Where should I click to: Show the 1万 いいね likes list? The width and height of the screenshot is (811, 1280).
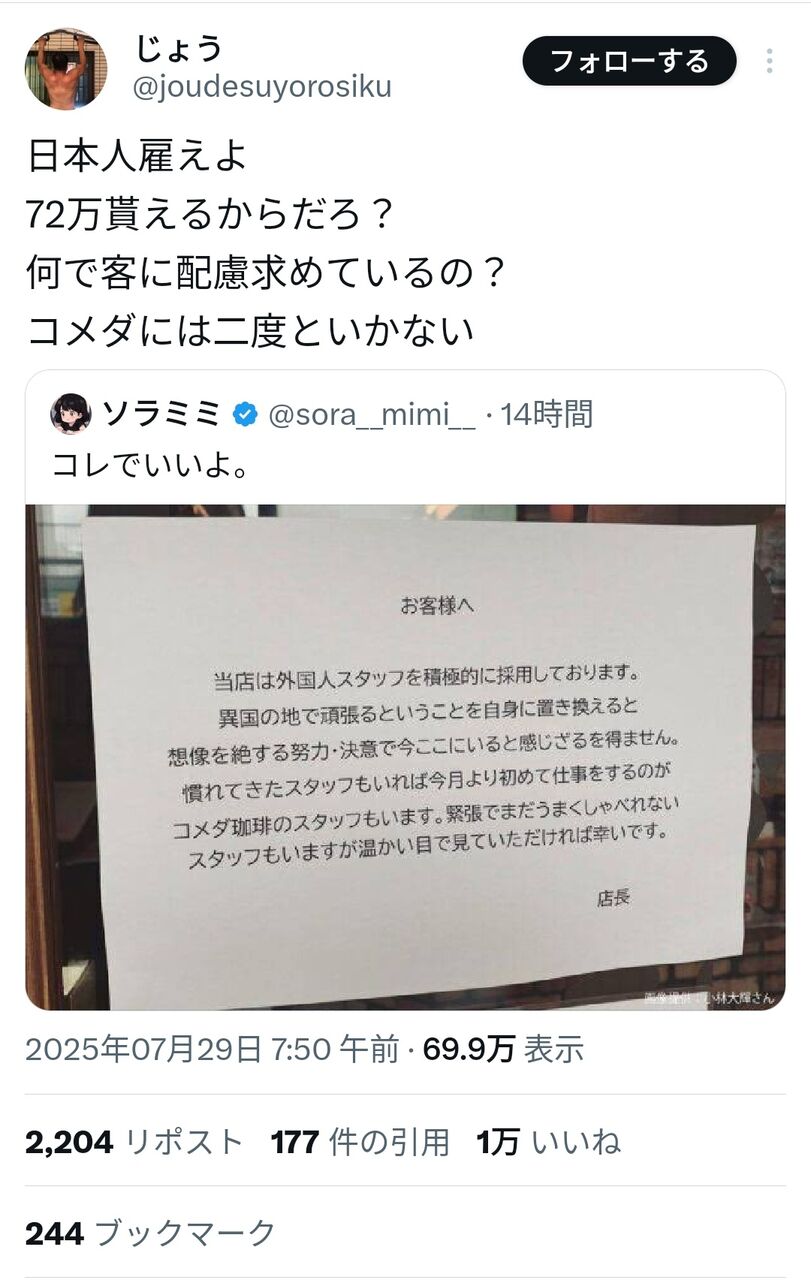point(549,1142)
